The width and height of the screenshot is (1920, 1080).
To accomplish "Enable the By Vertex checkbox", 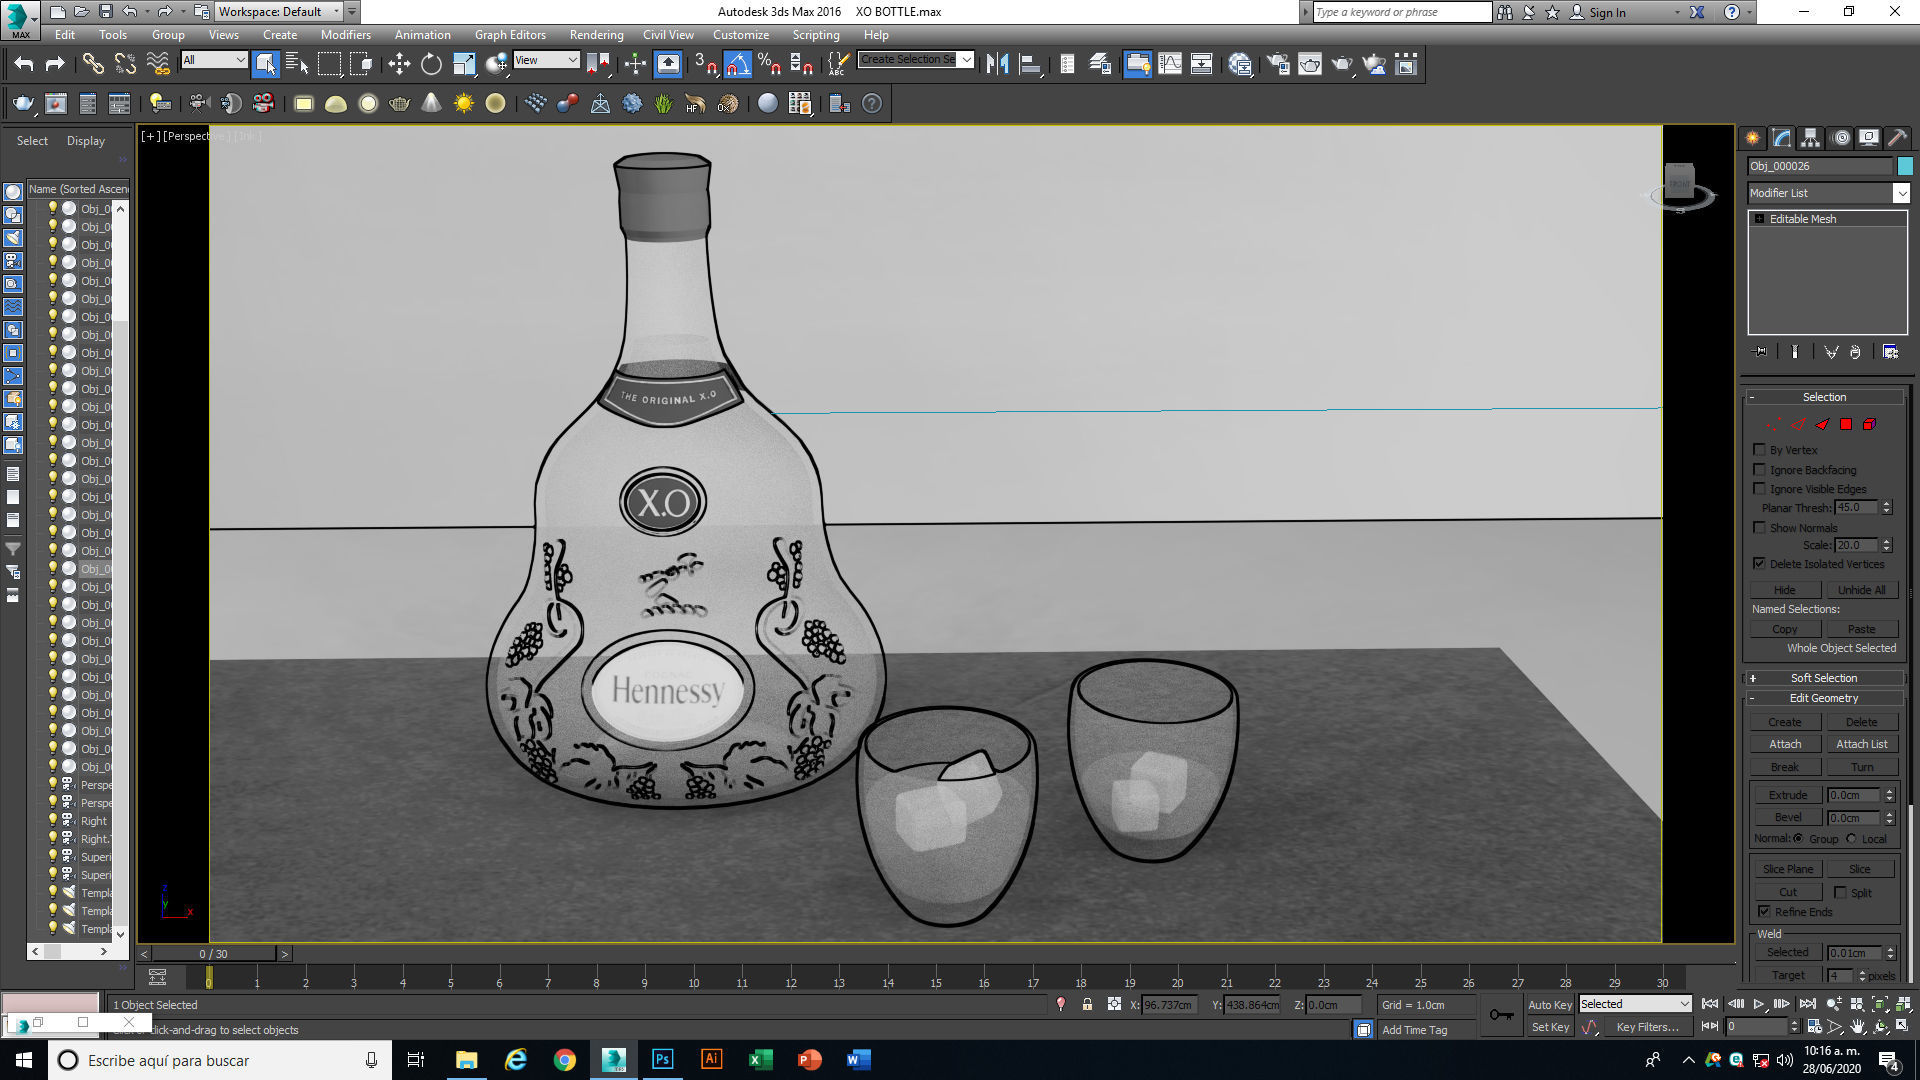I will tap(1760, 449).
